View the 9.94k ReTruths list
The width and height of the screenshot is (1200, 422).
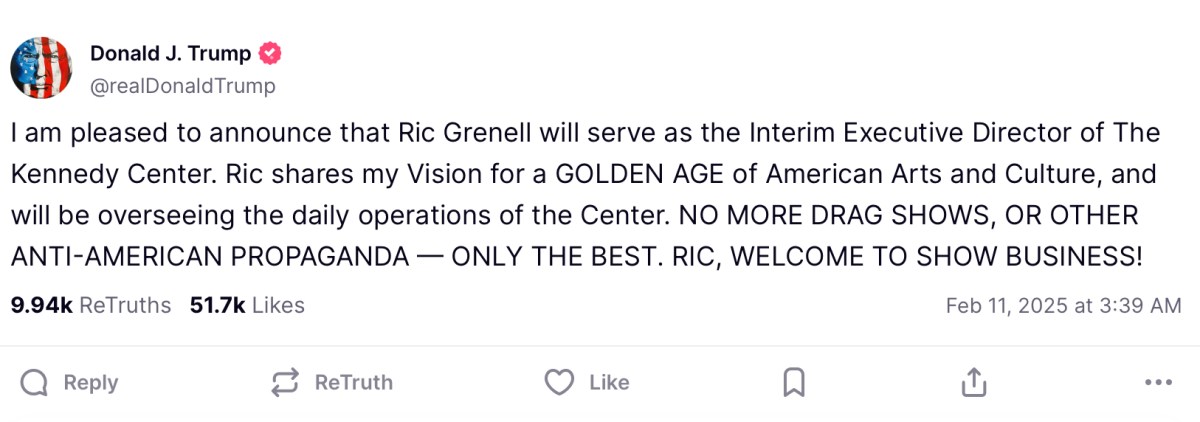[90, 305]
